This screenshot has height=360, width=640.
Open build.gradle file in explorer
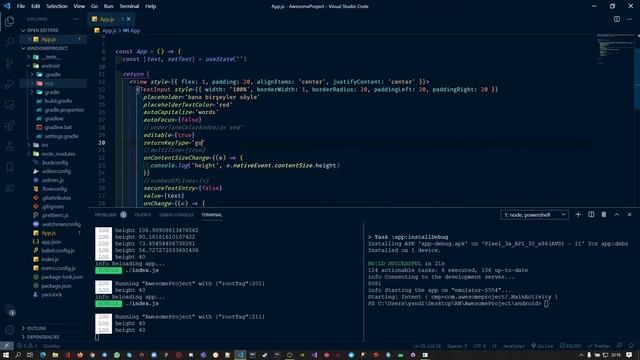(58, 101)
